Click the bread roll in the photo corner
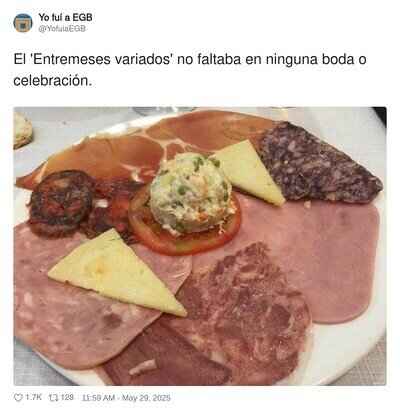 click(x=22, y=128)
